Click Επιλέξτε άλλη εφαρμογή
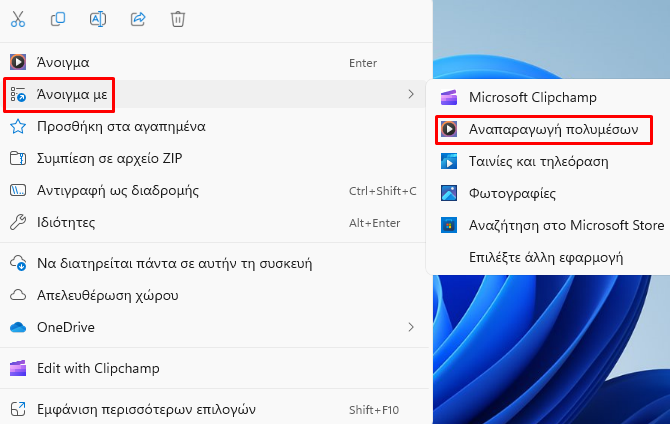 [551, 257]
